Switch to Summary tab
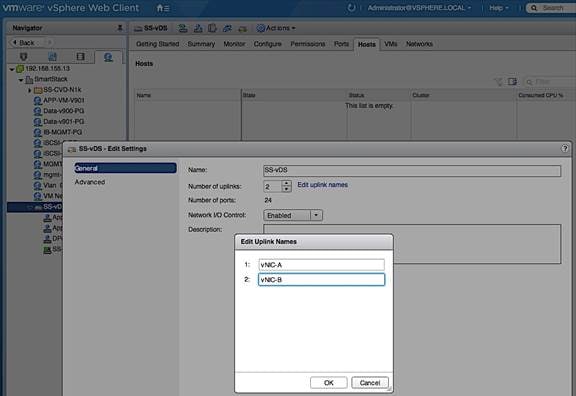 point(201,44)
